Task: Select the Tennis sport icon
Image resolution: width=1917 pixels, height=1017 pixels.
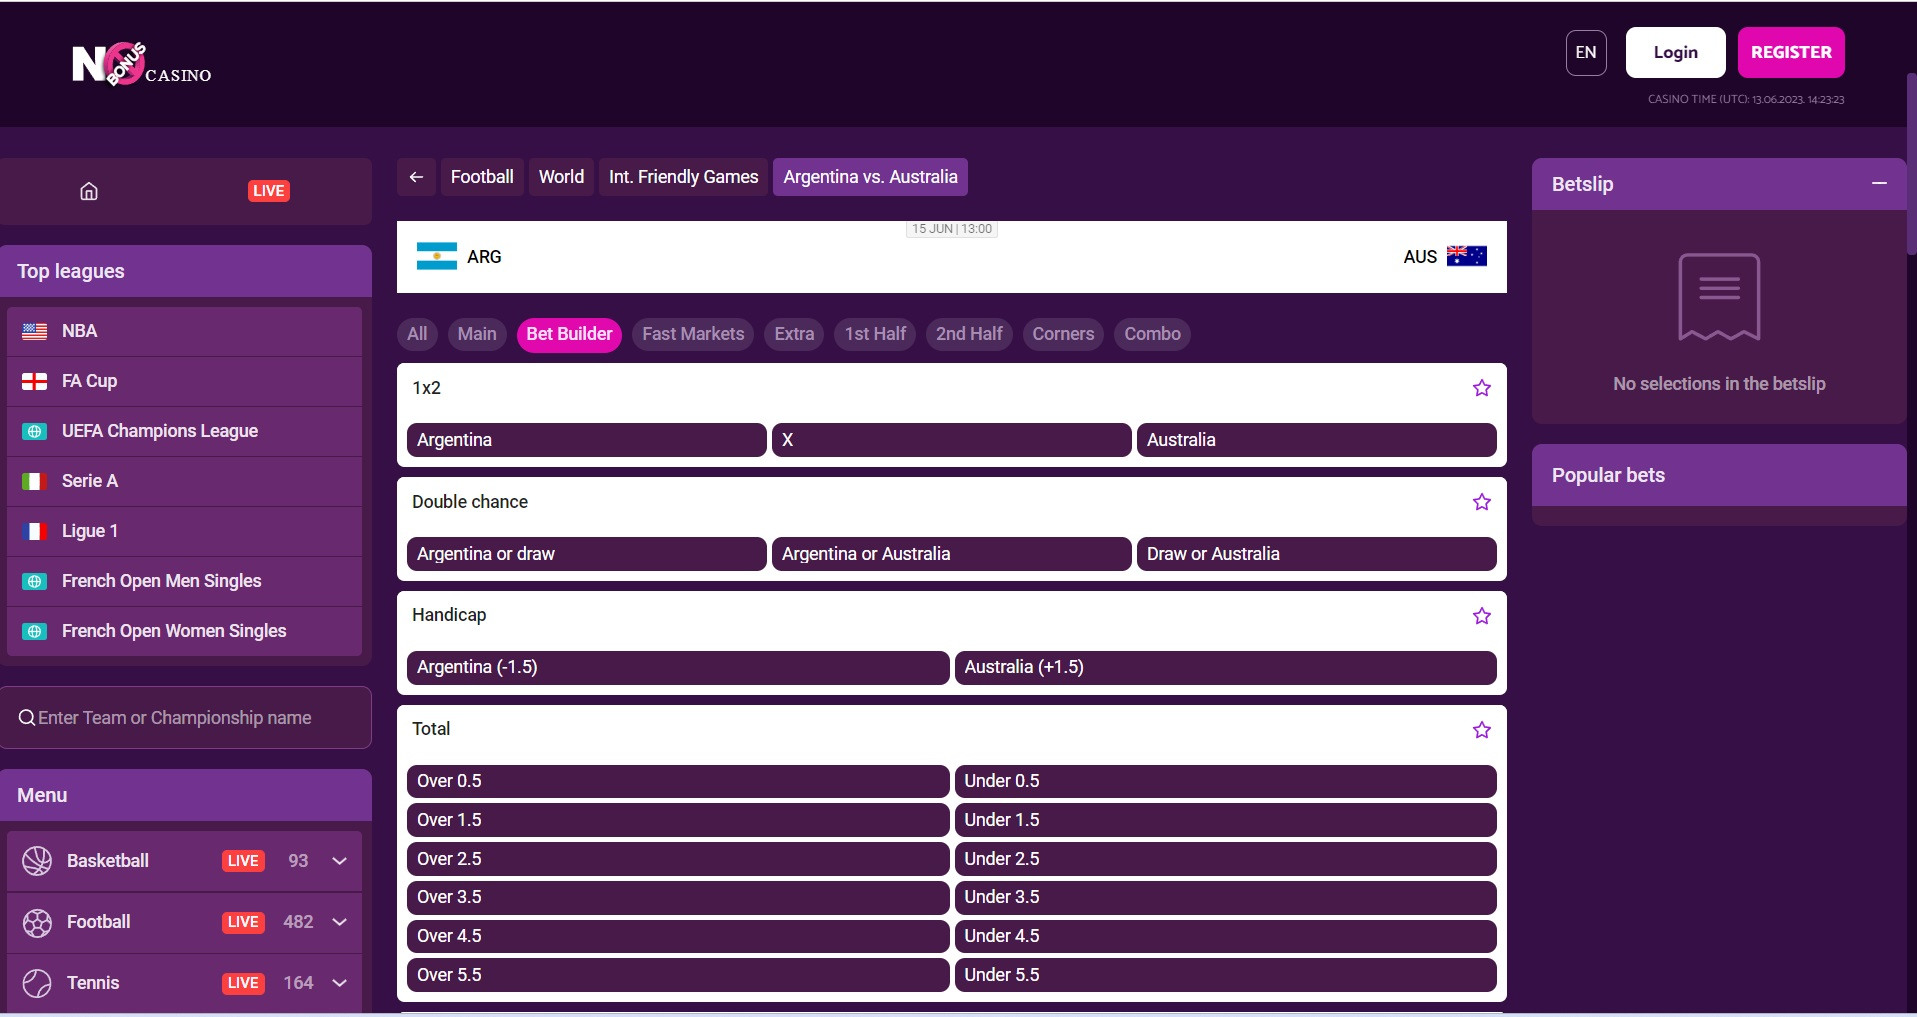Action: click(37, 983)
